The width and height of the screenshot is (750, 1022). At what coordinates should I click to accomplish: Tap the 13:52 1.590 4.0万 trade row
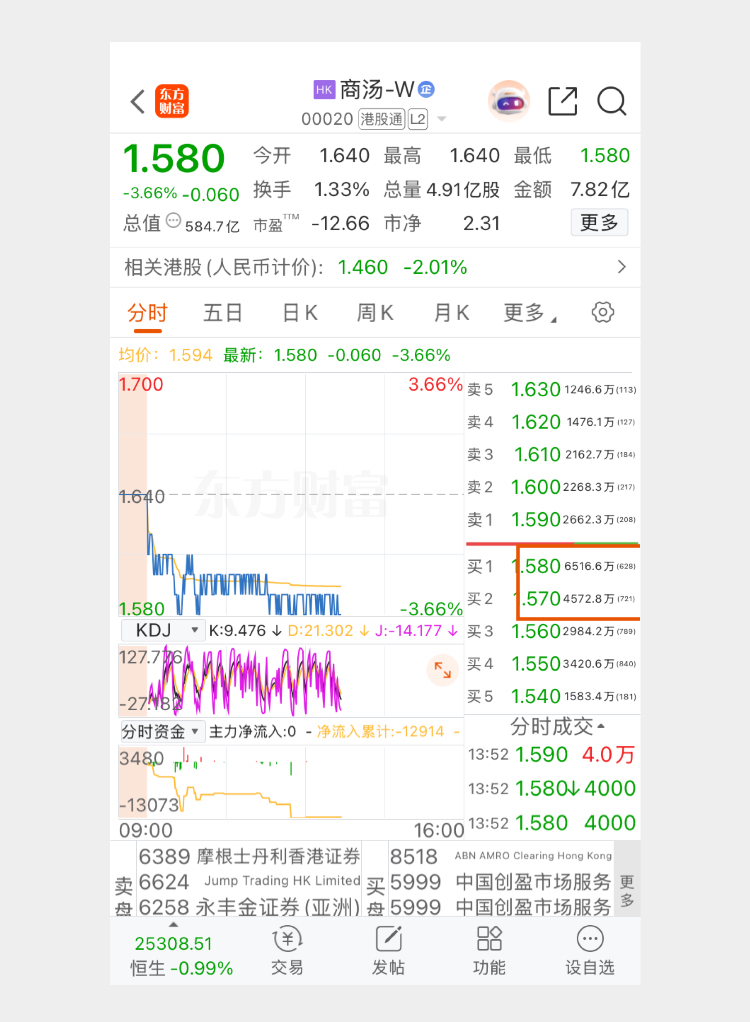point(552,755)
